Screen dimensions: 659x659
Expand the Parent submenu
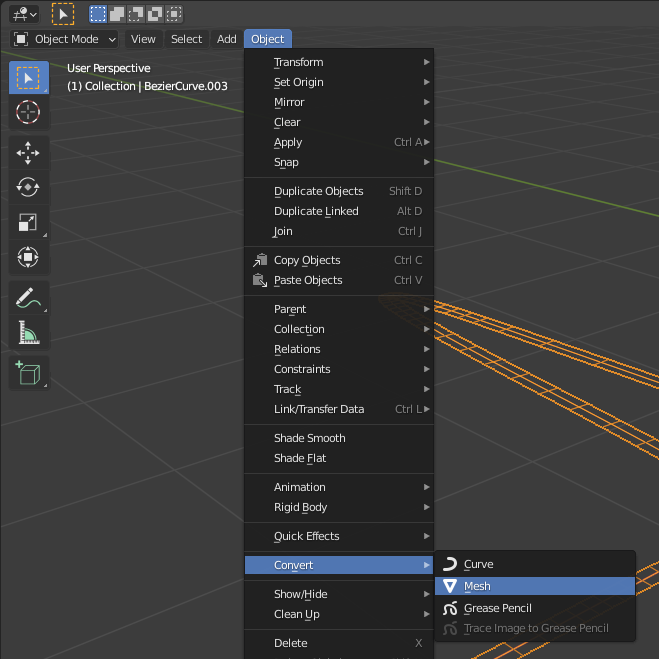tap(339, 309)
